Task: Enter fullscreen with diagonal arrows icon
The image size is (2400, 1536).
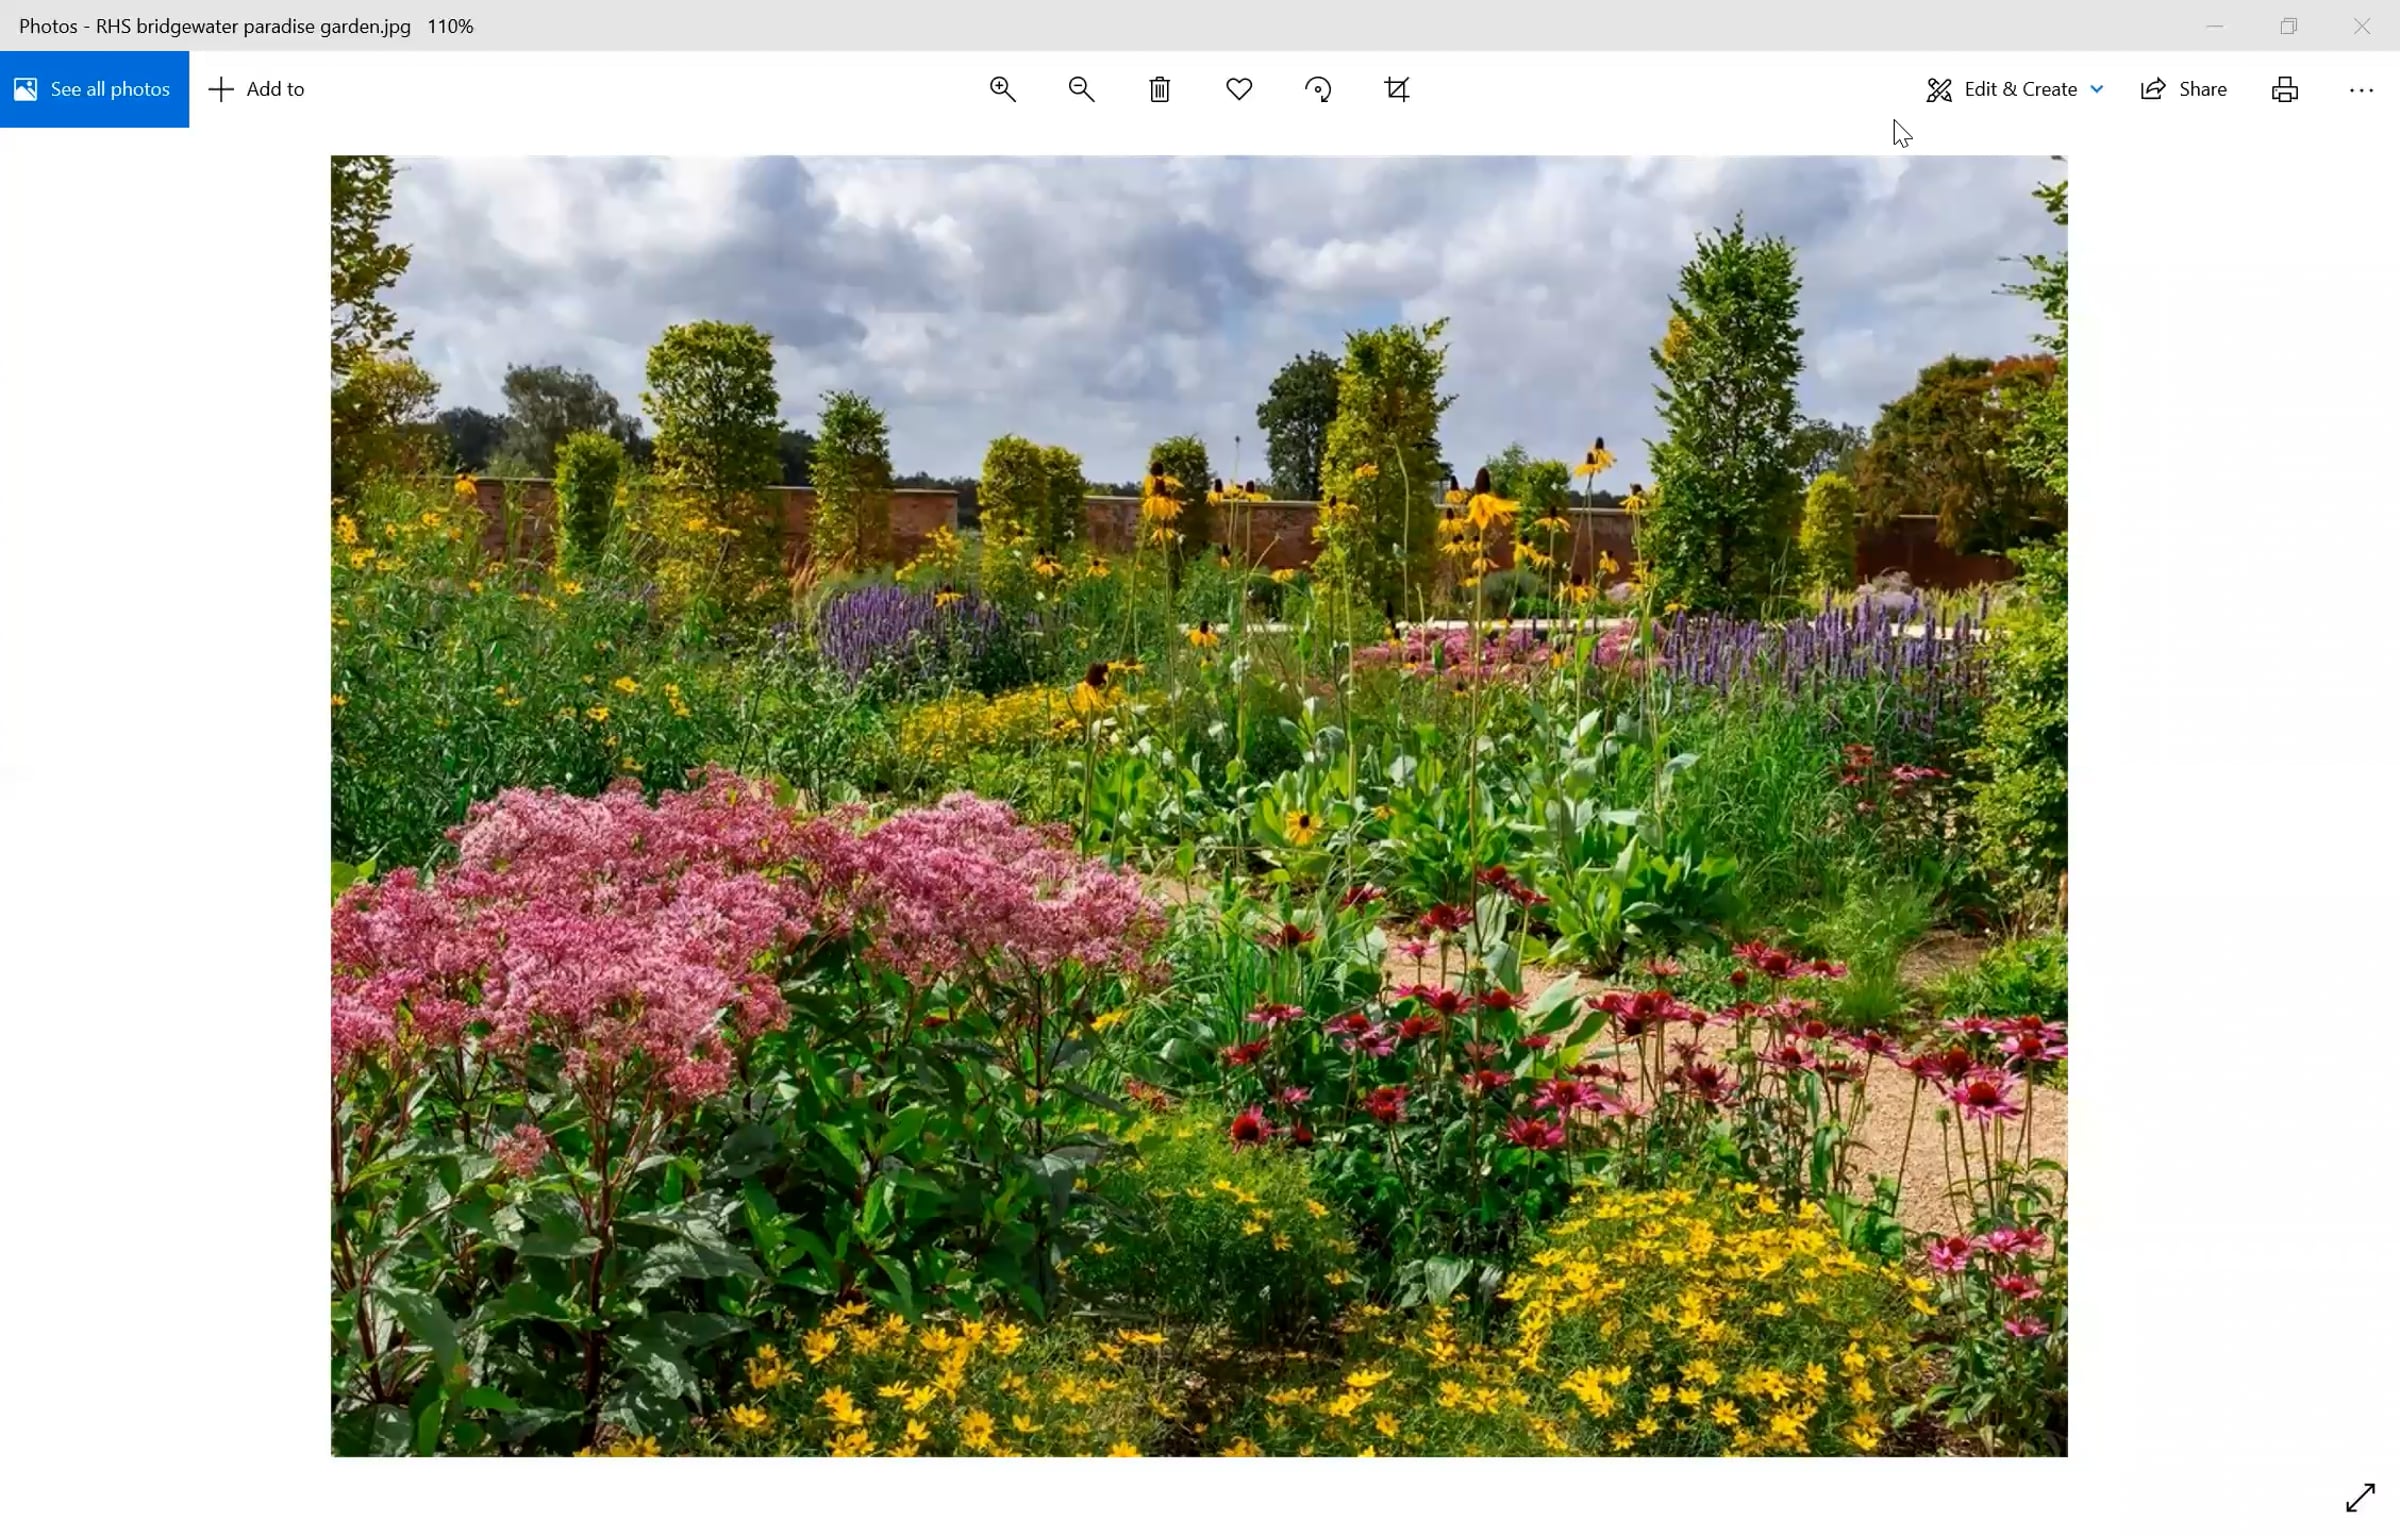Action: coord(2360,1497)
